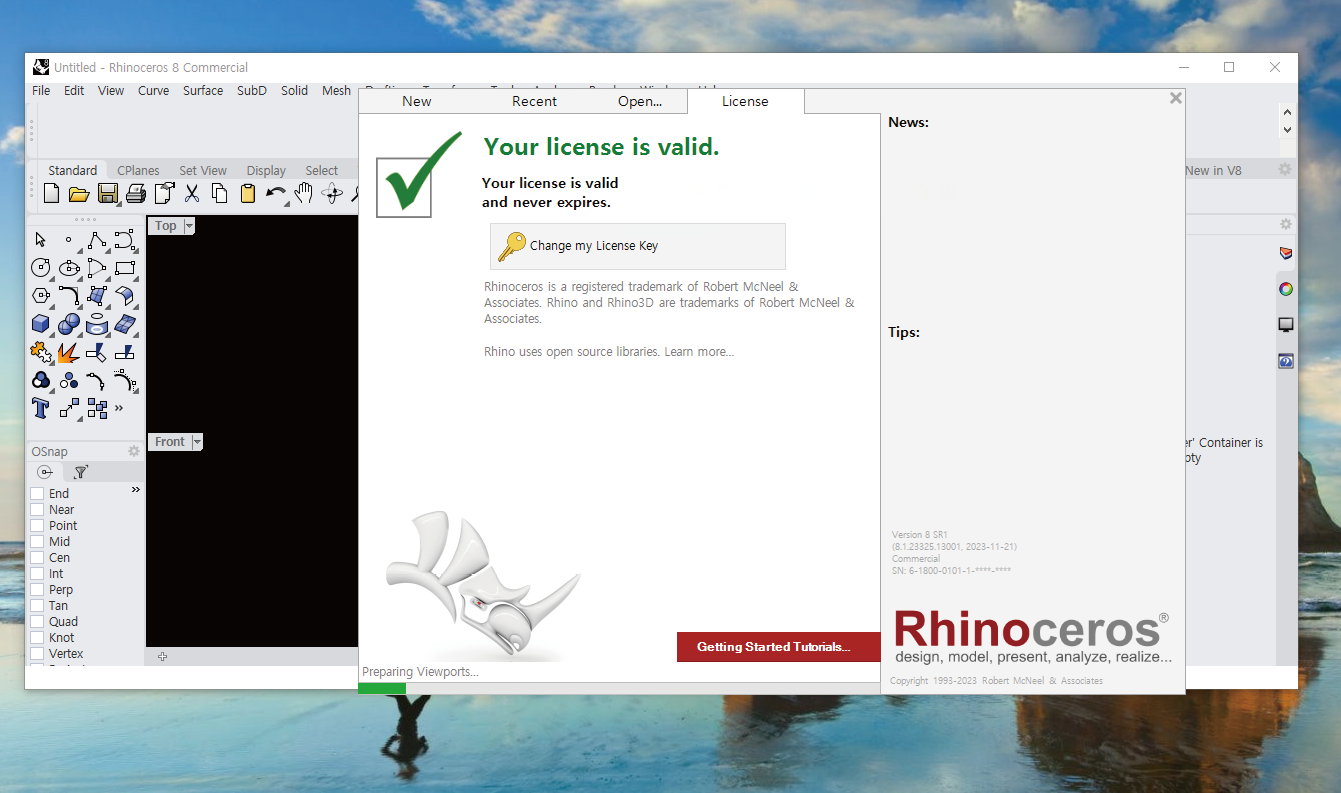Click the Array tool icon in sidebar
Viewport: 1341px width, 793px height.
click(x=97, y=408)
